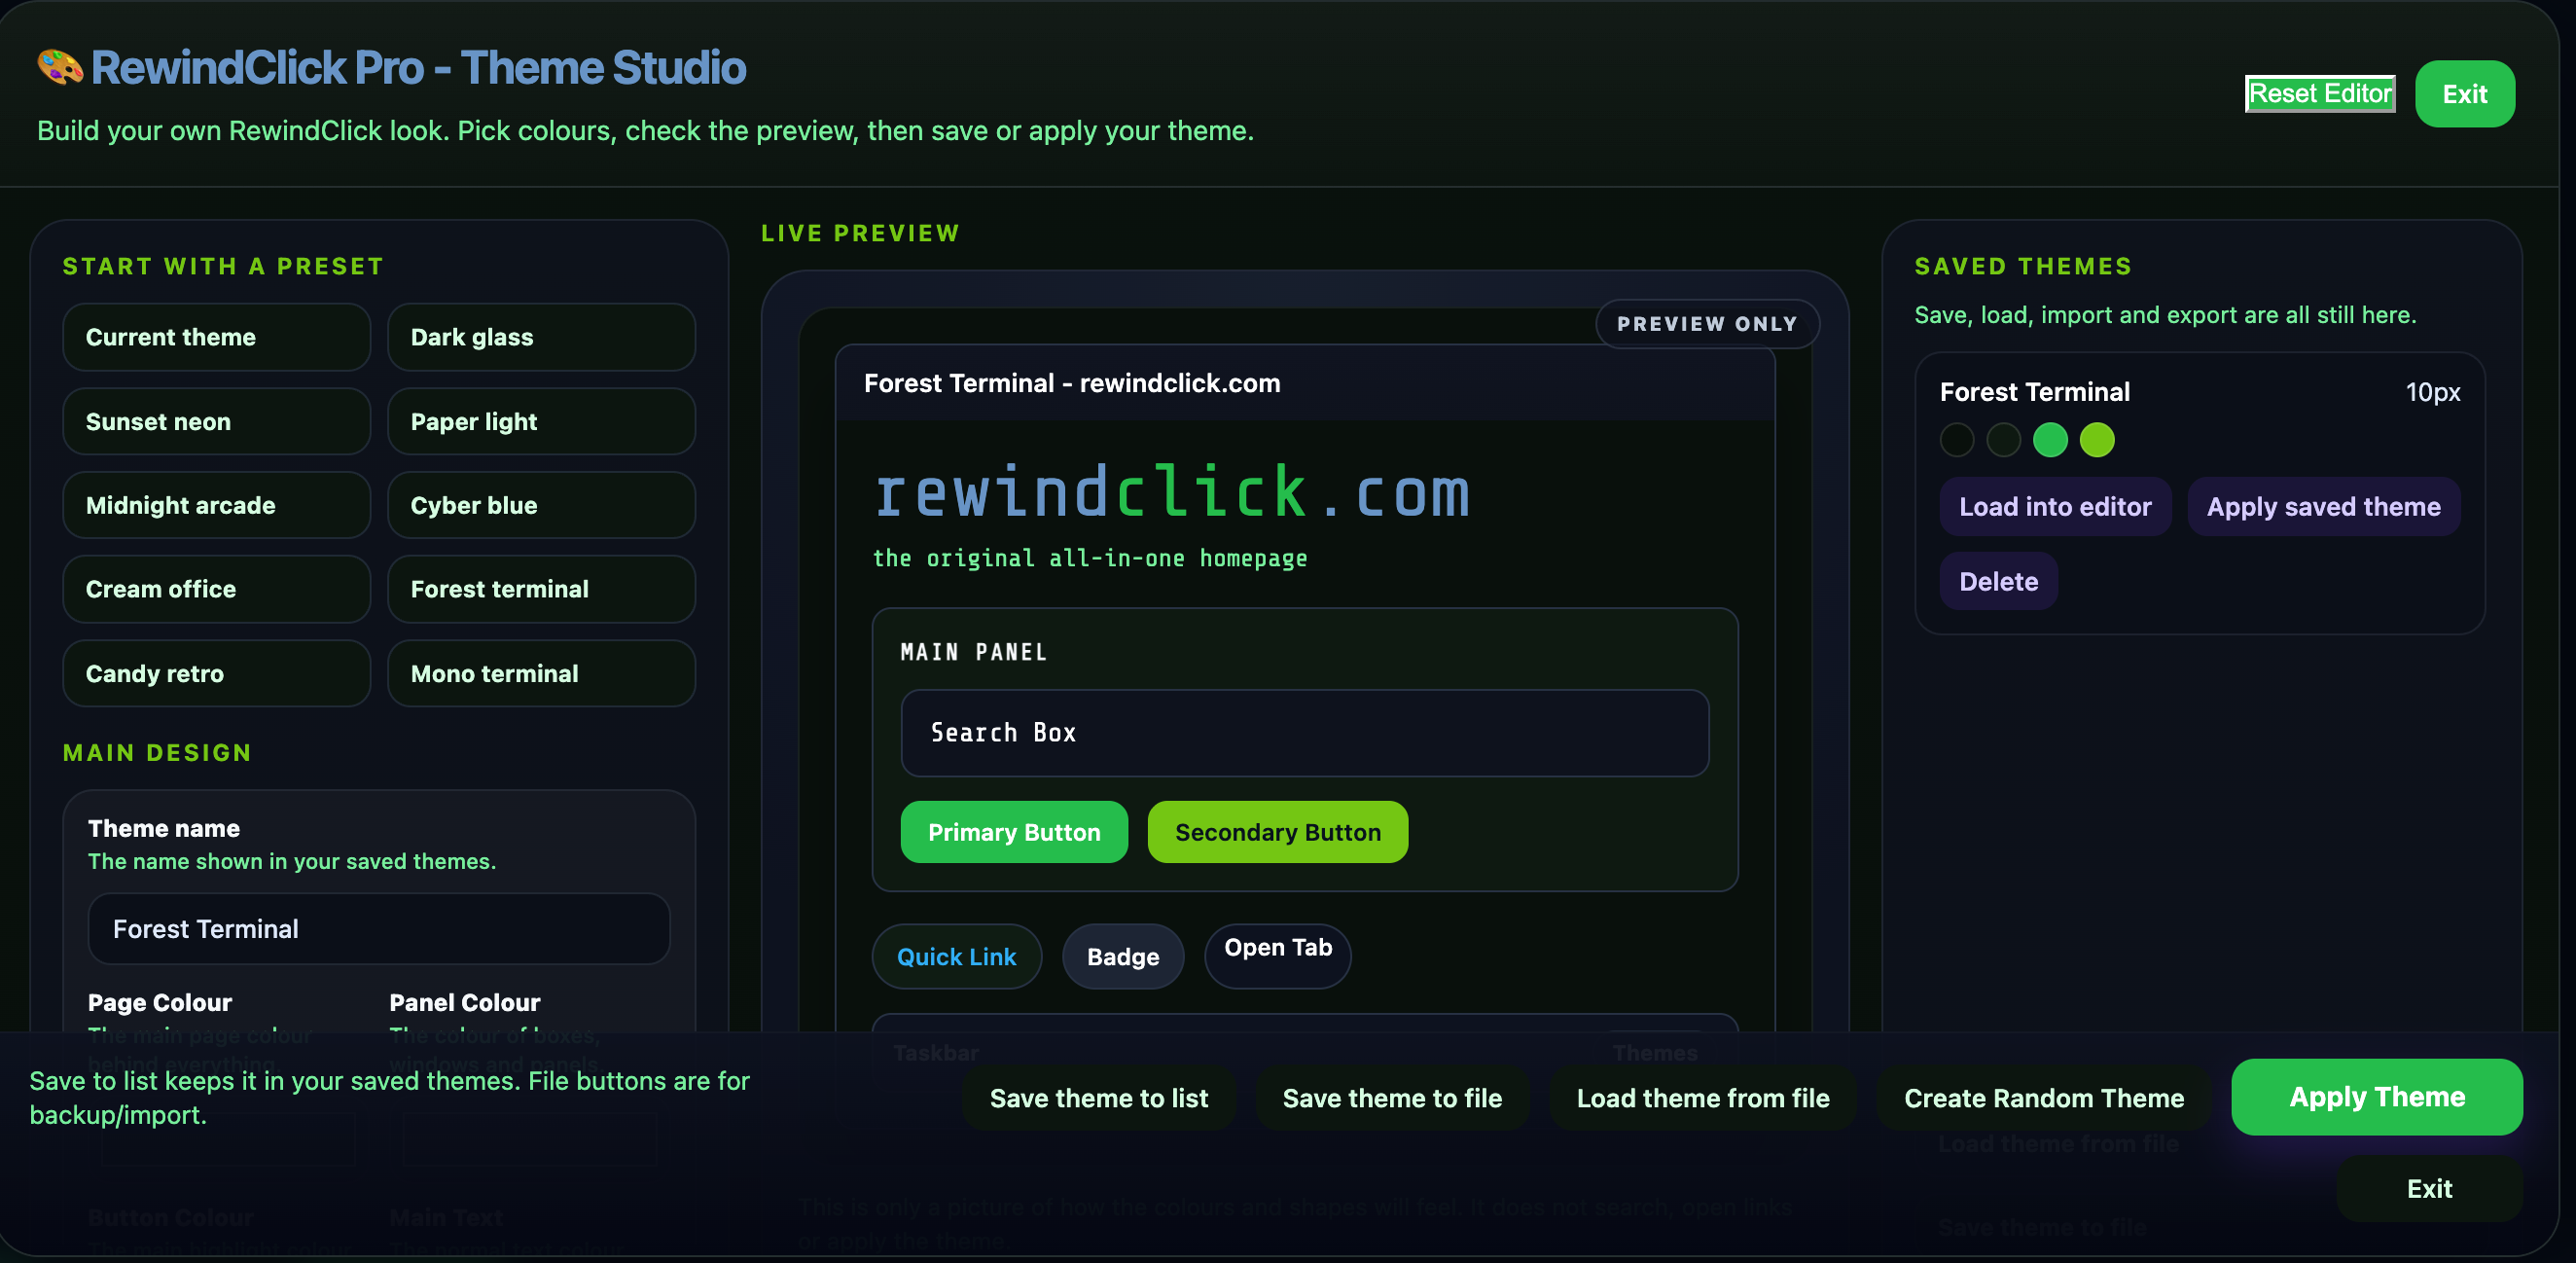Image resolution: width=2576 pixels, height=1263 pixels.
Task: Click Load into editor button
Action: pyautogui.click(x=2055, y=507)
